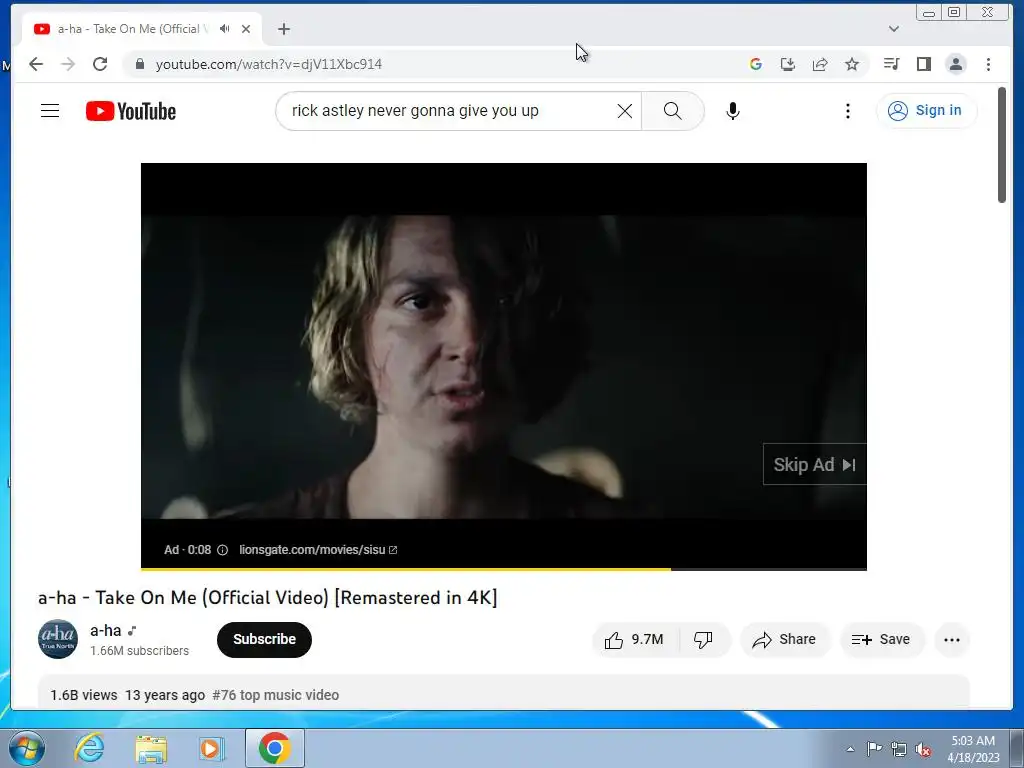The image size is (1024, 768).
Task: Open more actions ellipsis beside Save
Action: coord(952,639)
